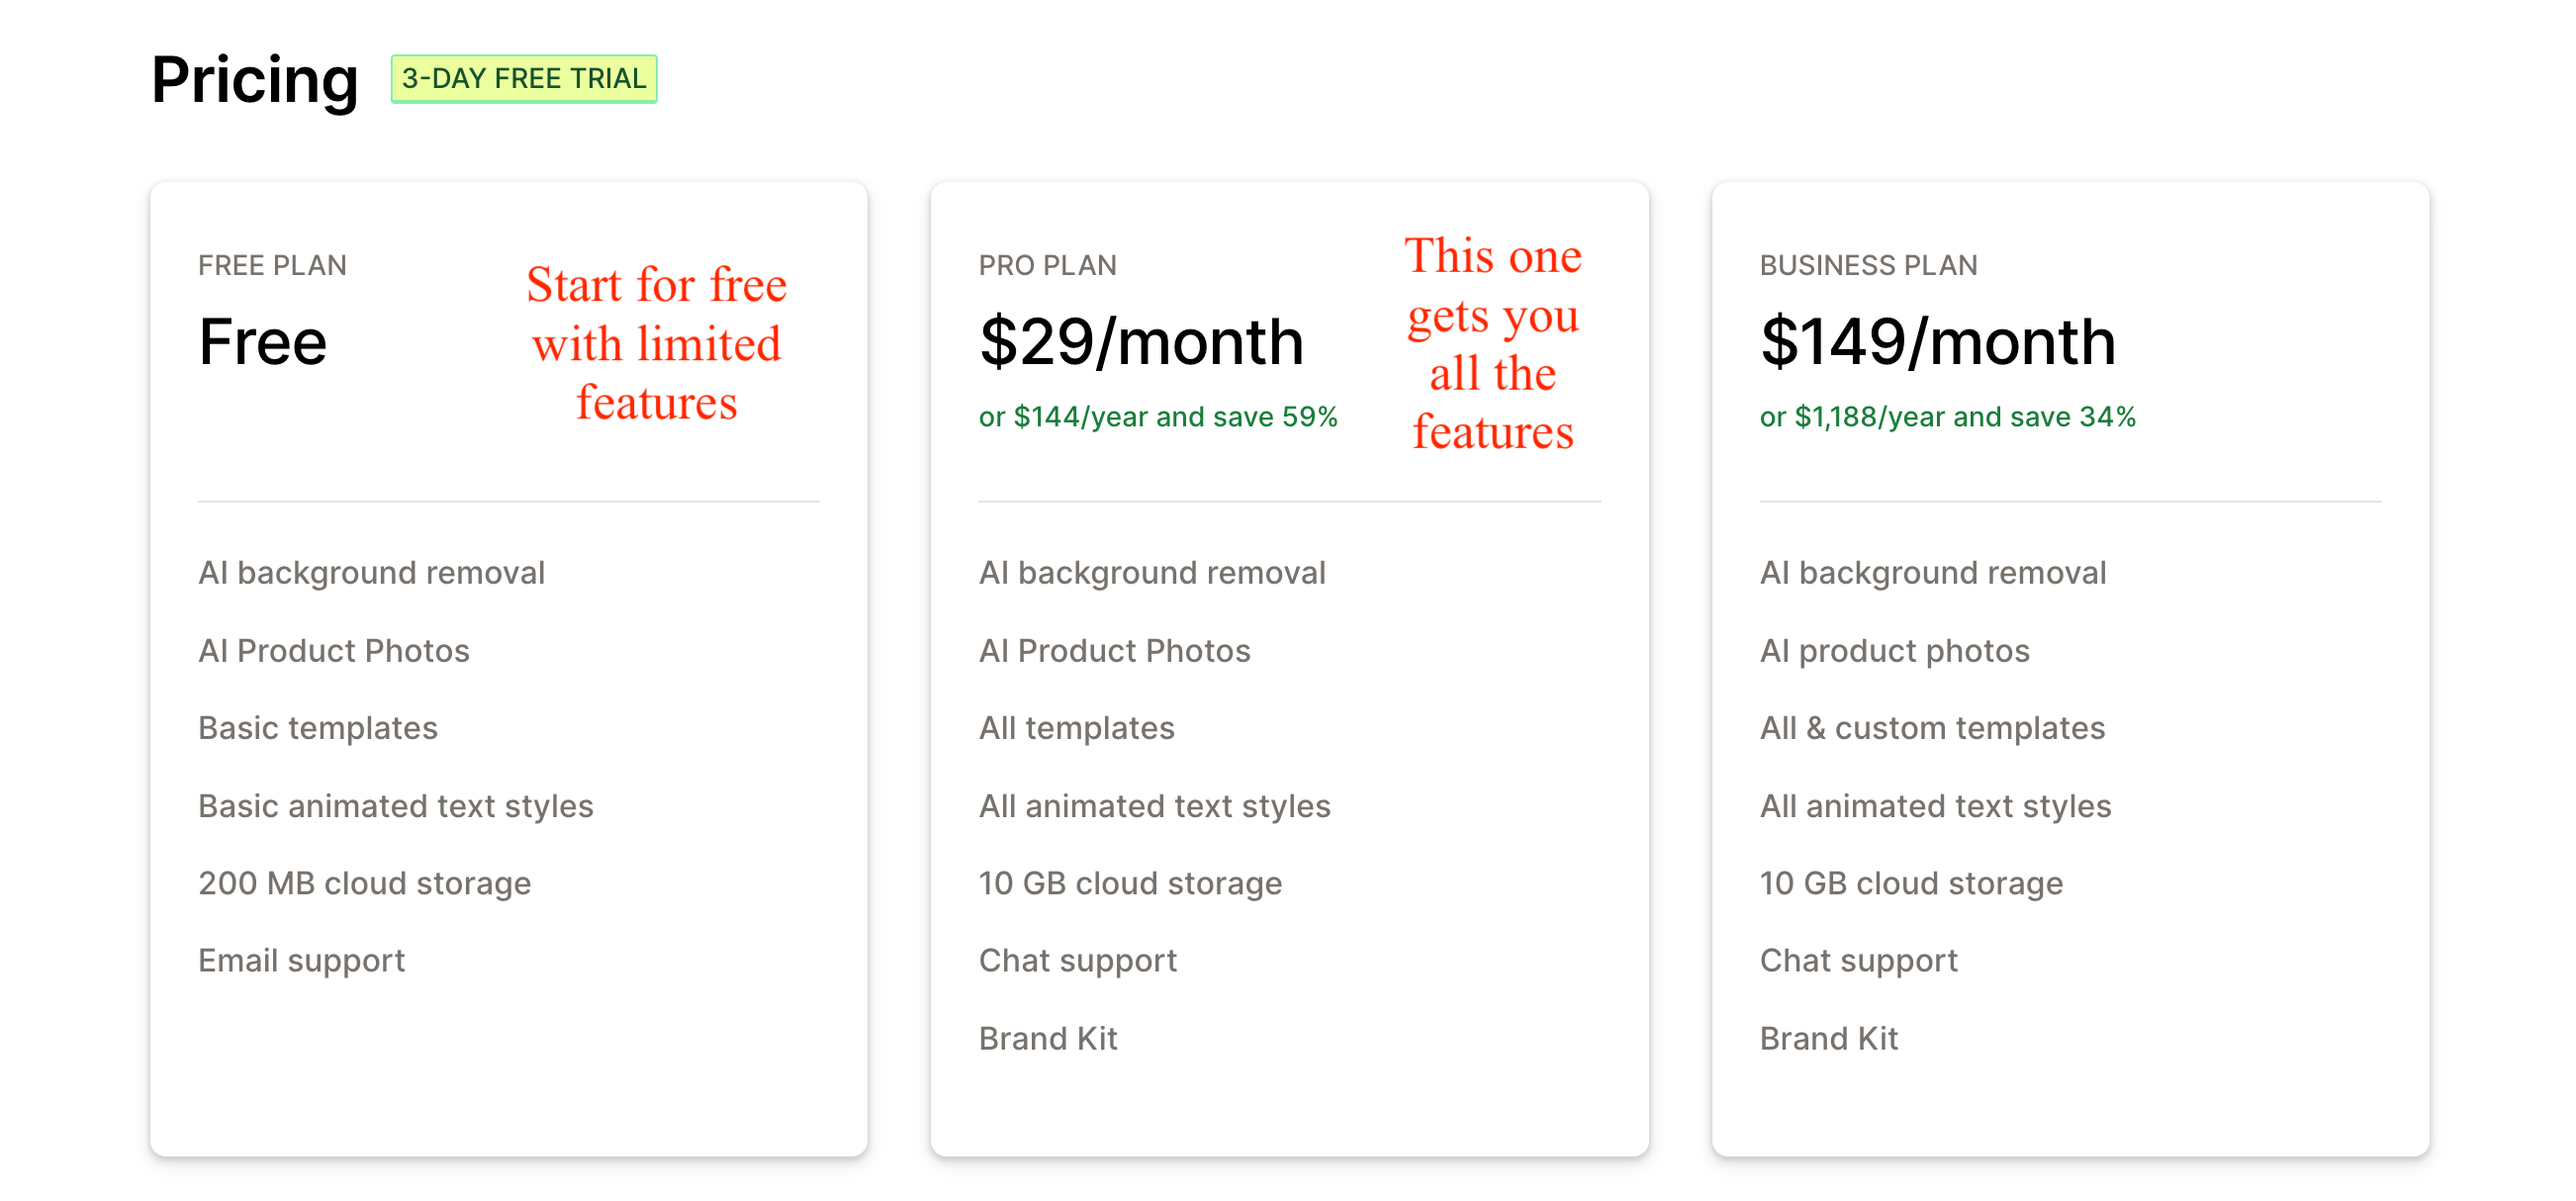
Task: Click 'This one gets you all the features' note
Action: pyautogui.click(x=1492, y=343)
